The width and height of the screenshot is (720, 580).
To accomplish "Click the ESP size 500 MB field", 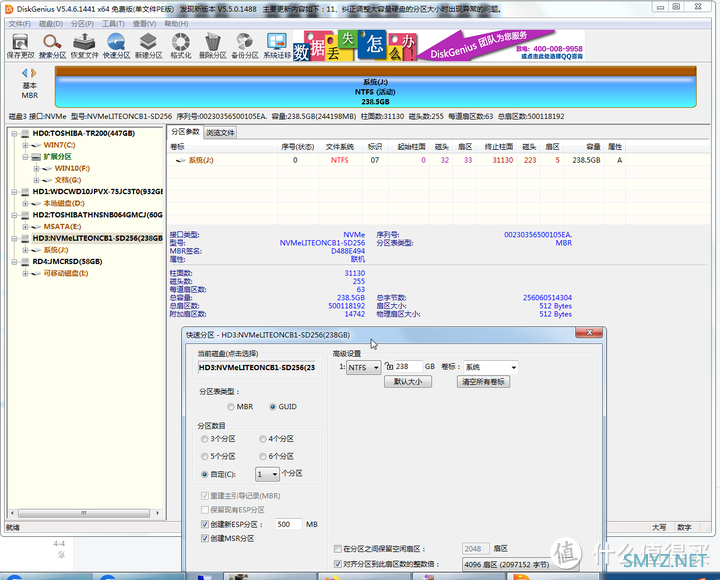I will click(289, 524).
